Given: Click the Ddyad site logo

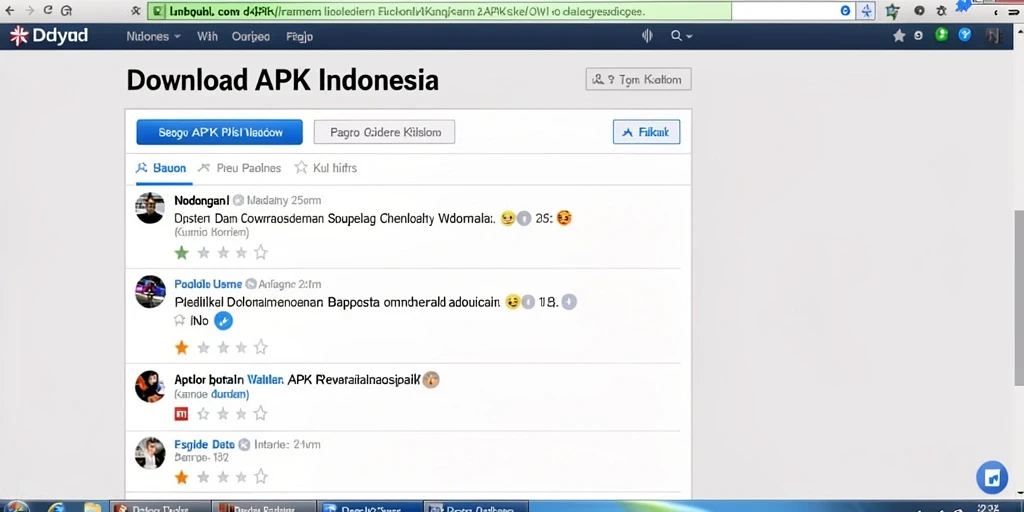Looking at the screenshot, I should click(49, 36).
